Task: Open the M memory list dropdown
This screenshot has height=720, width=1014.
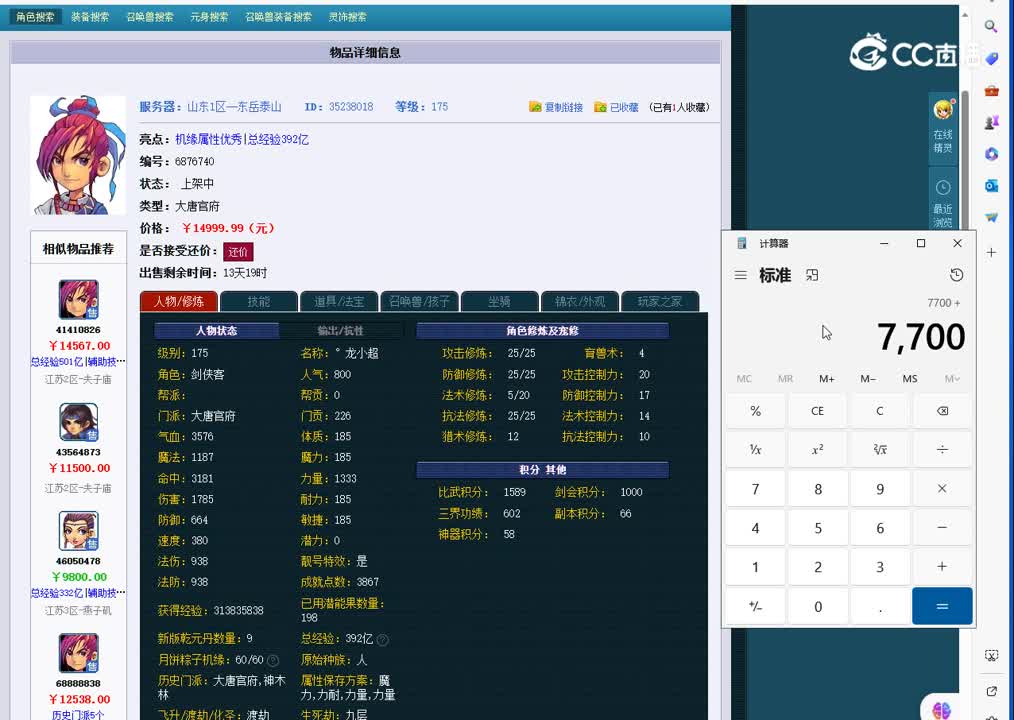Action: 952,378
